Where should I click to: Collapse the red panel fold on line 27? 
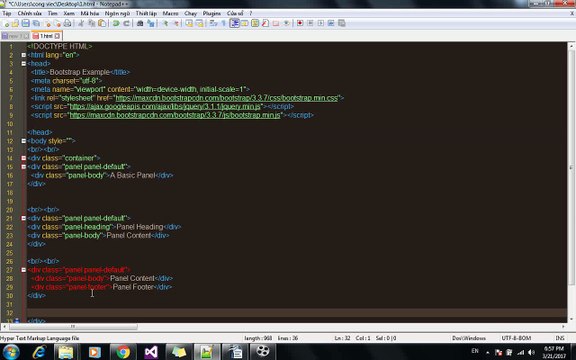click(24, 270)
